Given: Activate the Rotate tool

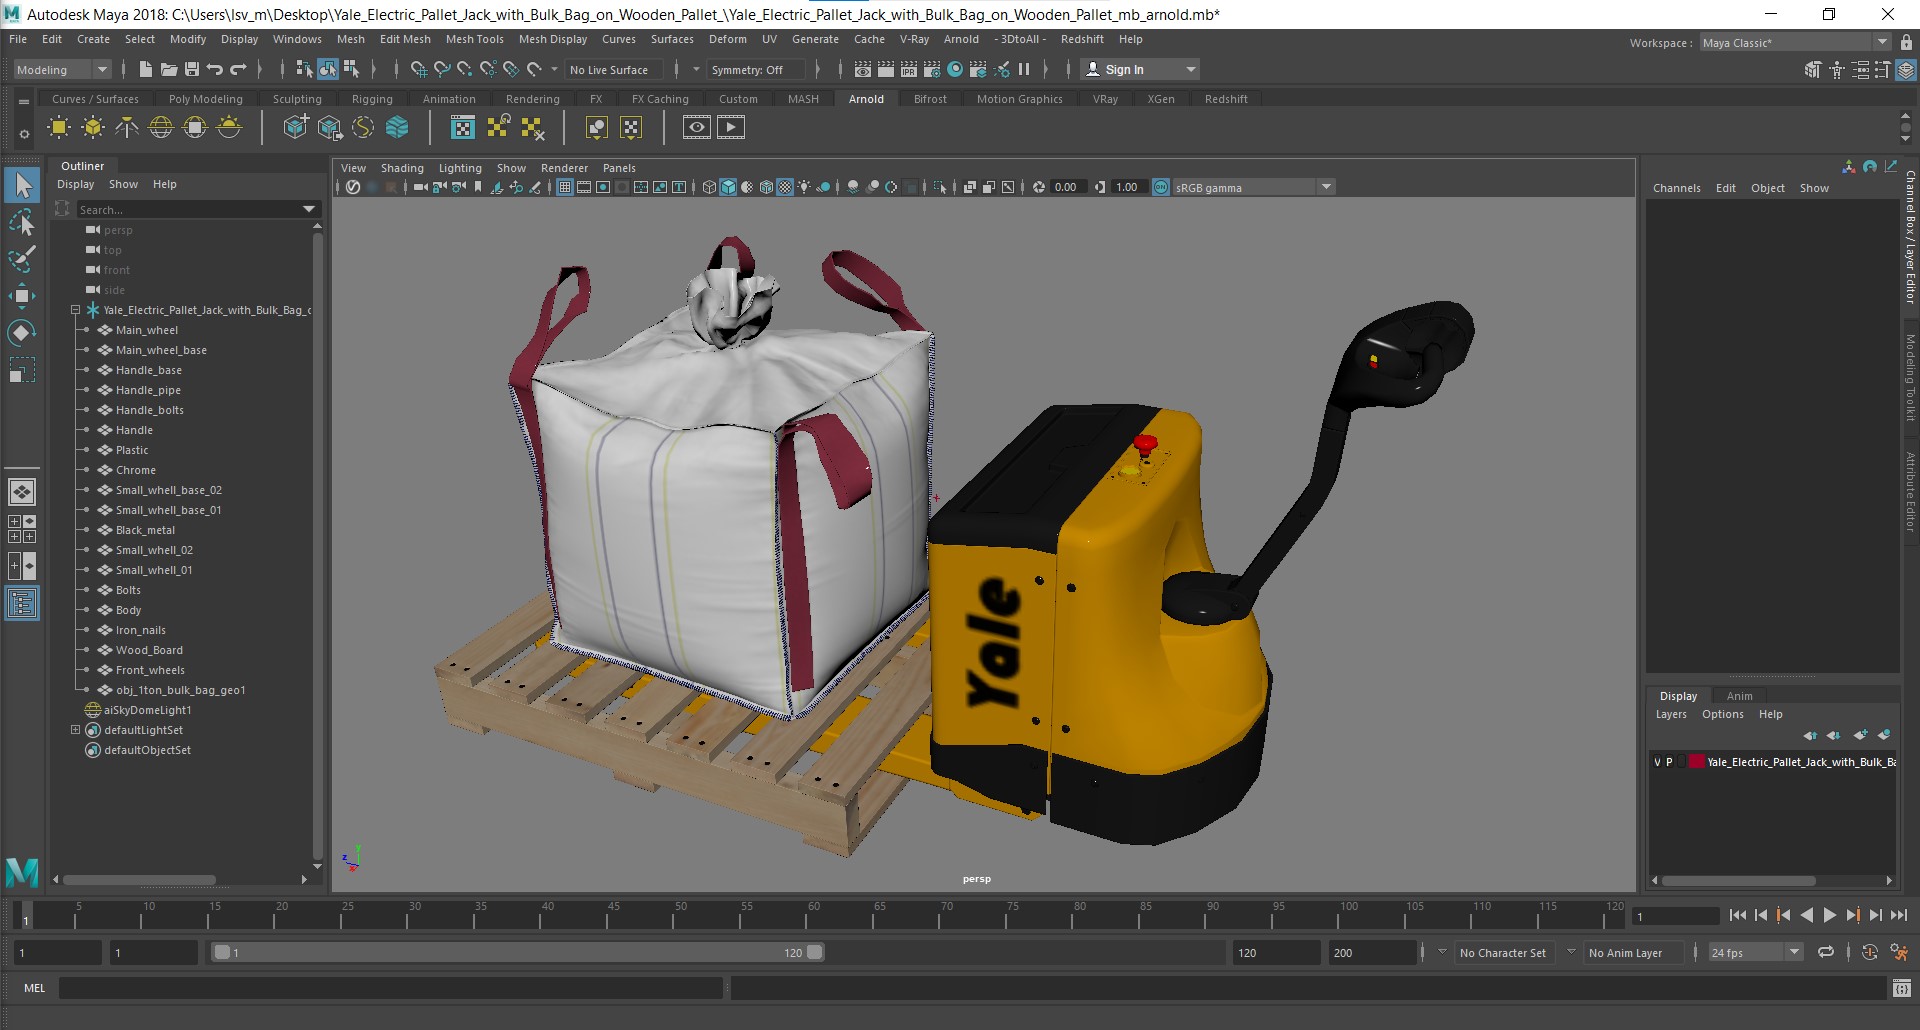Looking at the screenshot, I should [x=22, y=333].
